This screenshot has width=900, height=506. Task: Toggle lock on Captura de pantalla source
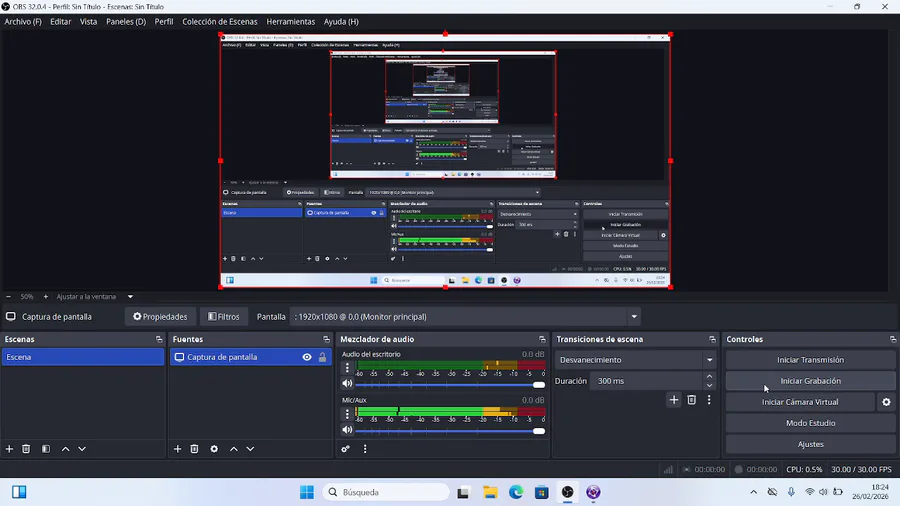pyautogui.click(x=323, y=357)
